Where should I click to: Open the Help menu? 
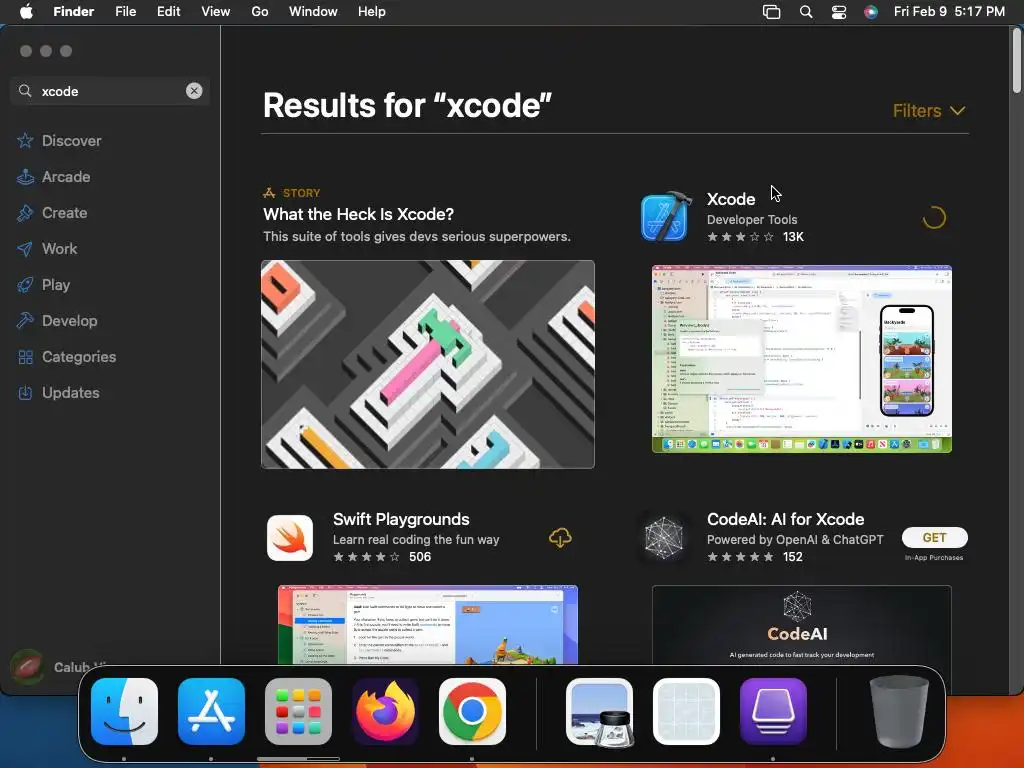(372, 12)
